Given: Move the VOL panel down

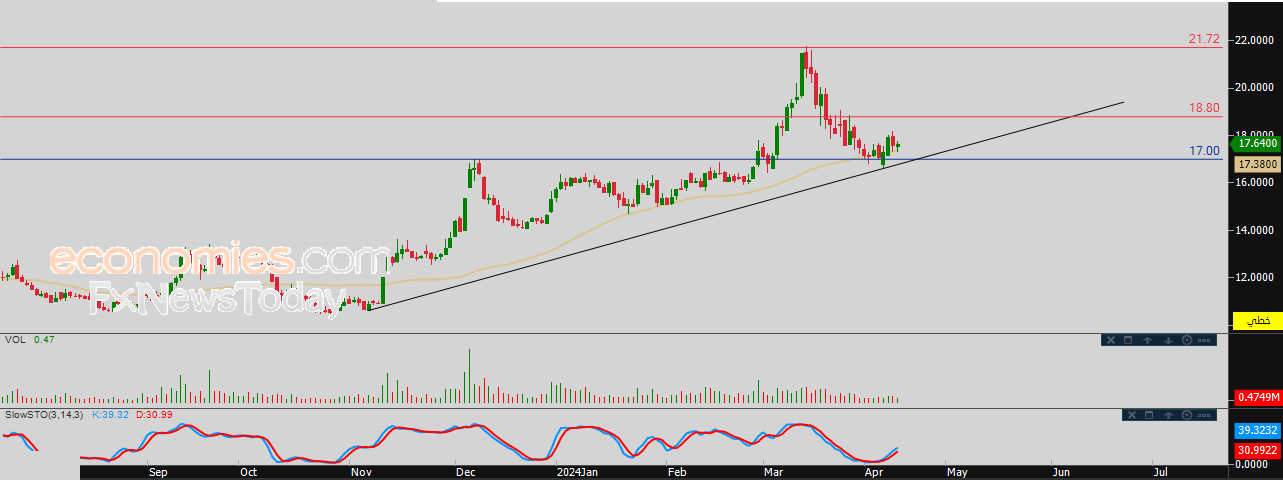Looking at the screenshot, I should click(x=1167, y=340).
